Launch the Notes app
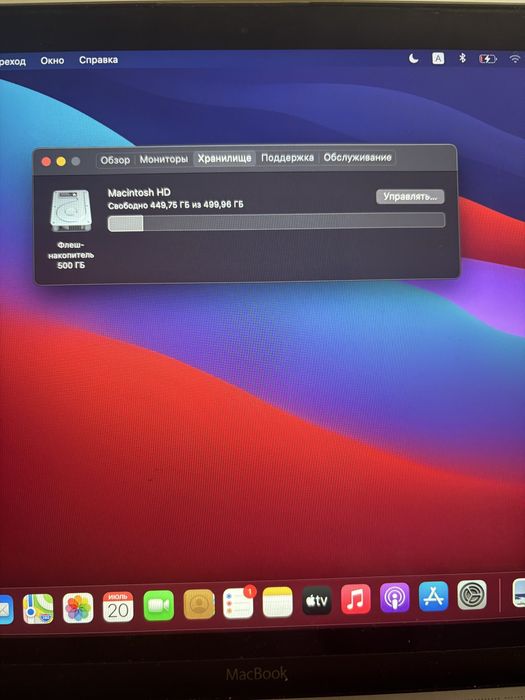525x700 pixels. tap(277, 602)
